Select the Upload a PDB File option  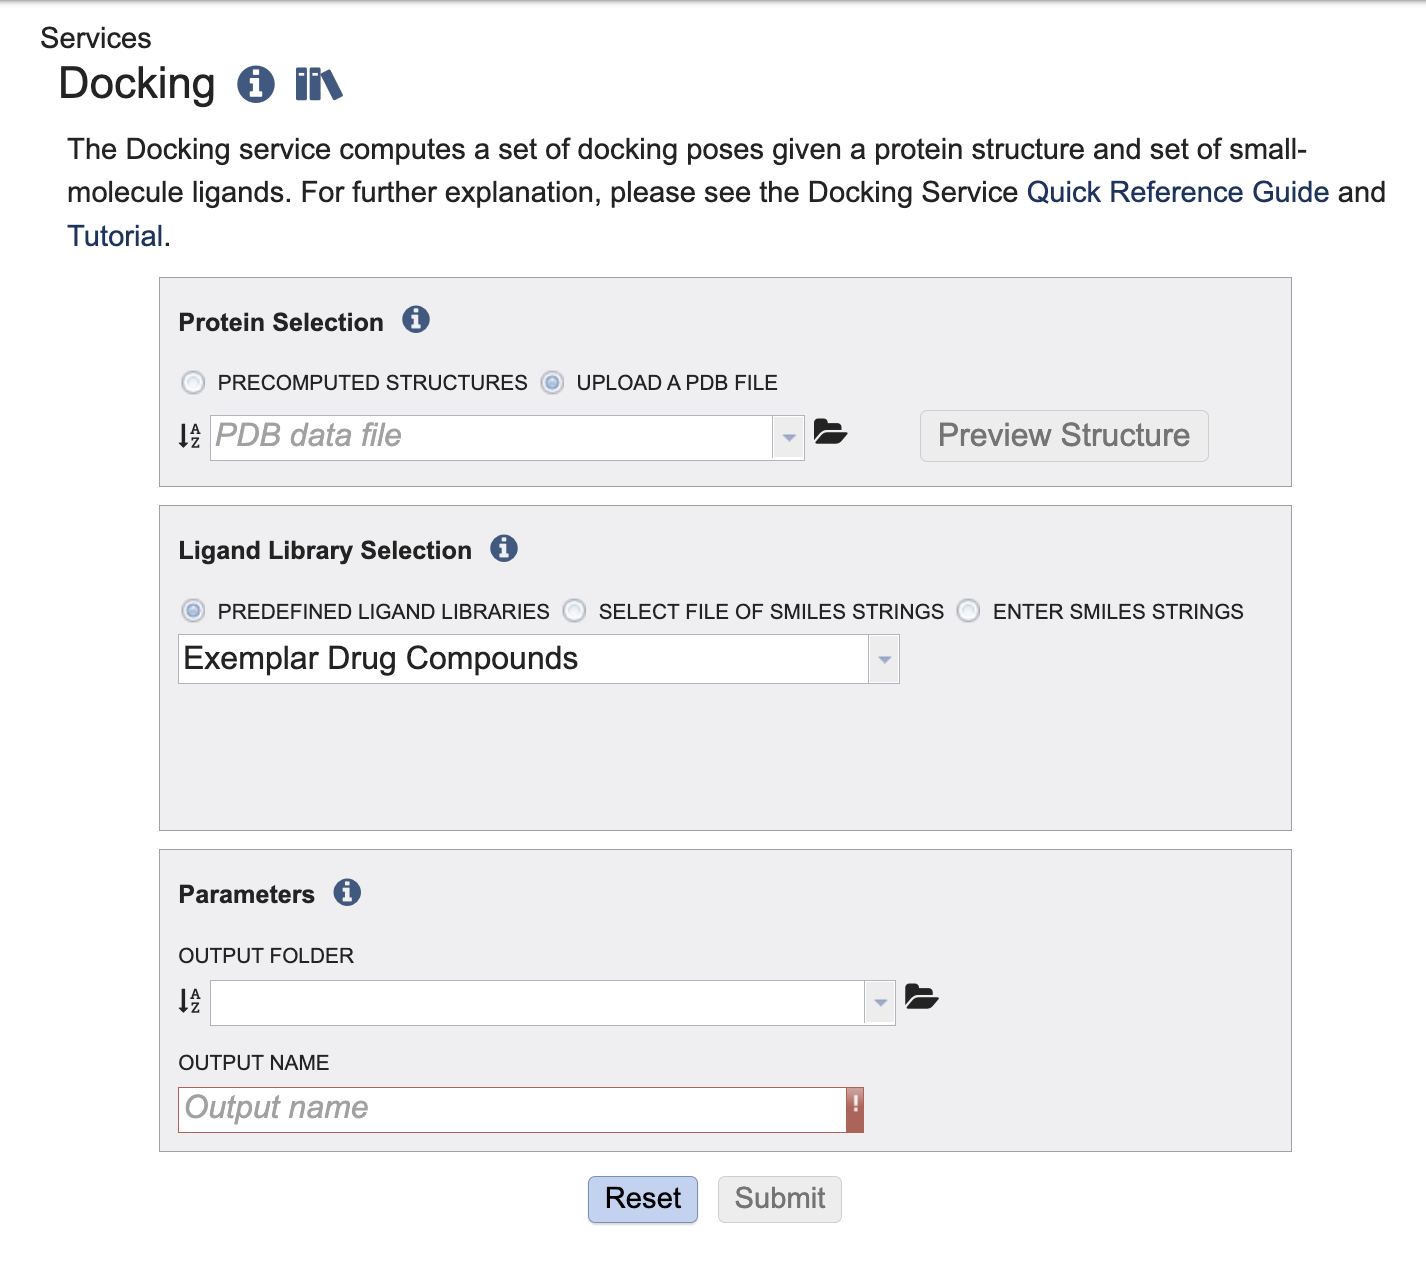click(552, 383)
